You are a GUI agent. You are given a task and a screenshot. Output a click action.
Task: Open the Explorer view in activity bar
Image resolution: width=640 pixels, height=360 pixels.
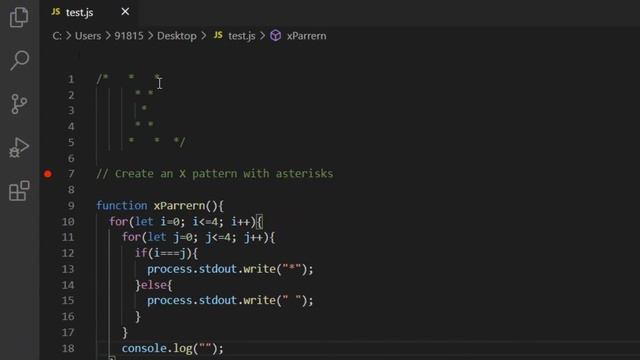pyautogui.click(x=19, y=17)
